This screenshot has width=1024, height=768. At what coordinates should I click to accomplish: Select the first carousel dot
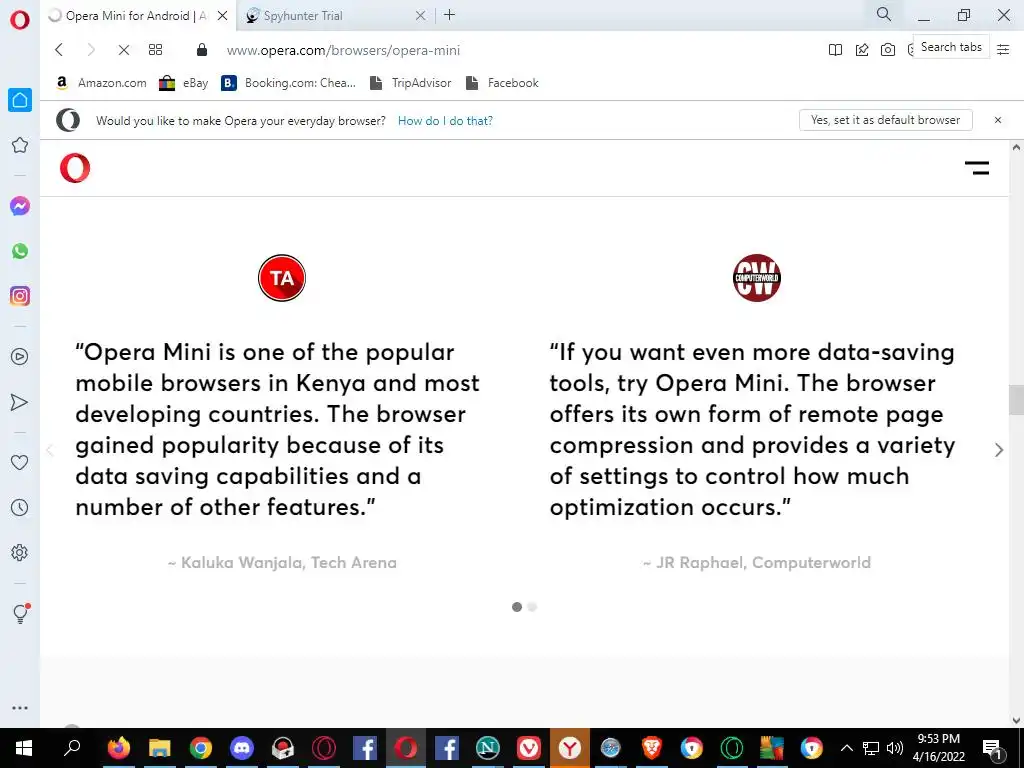click(x=517, y=607)
